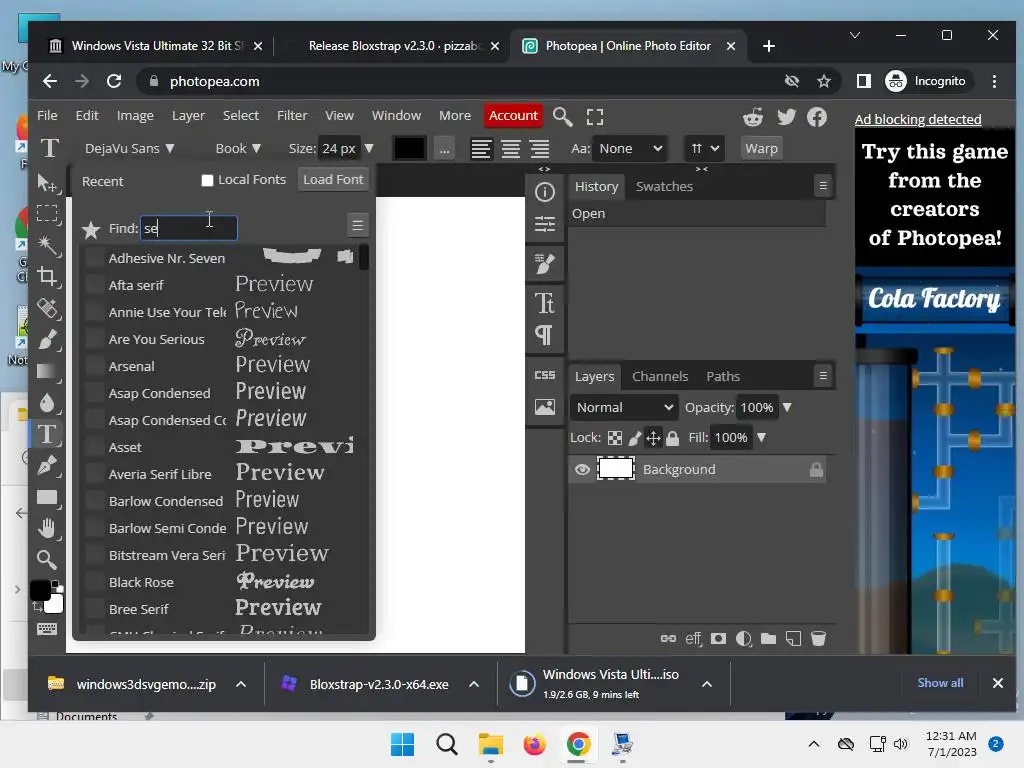Open the text orientation dropdown

(704, 148)
